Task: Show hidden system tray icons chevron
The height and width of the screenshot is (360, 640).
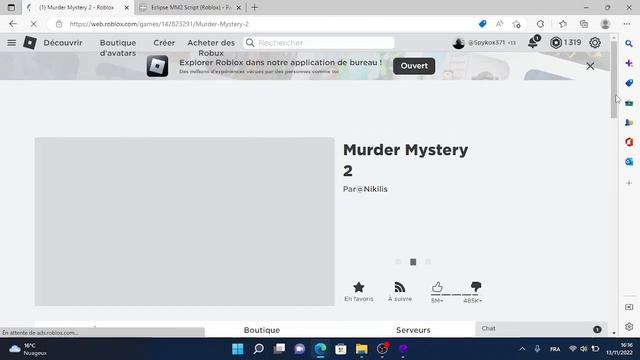Action: pos(522,349)
